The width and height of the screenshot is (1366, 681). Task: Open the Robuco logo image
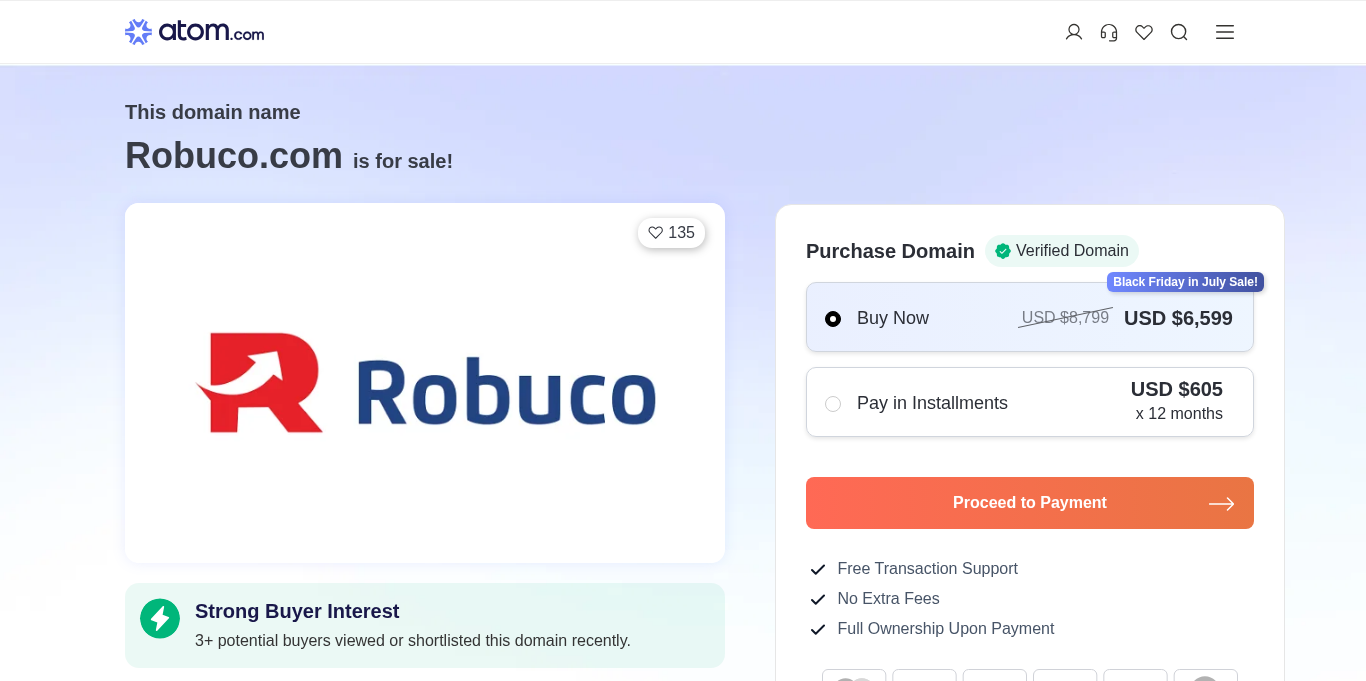tap(425, 383)
